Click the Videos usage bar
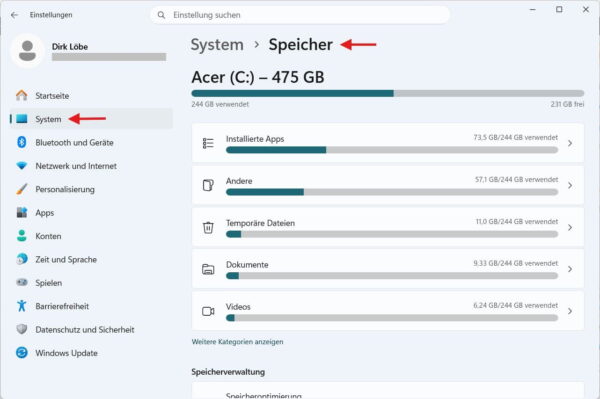This screenshot has height=399, width=600. coord(392,318)
